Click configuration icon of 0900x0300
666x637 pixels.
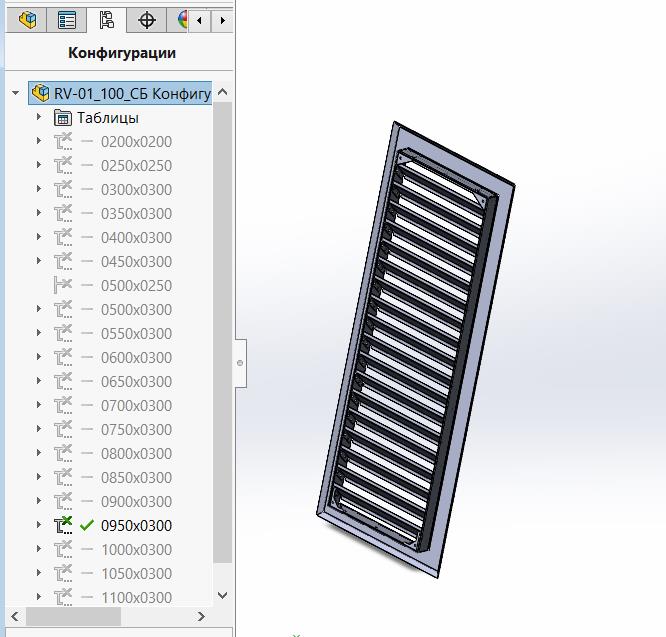[63, 501]
